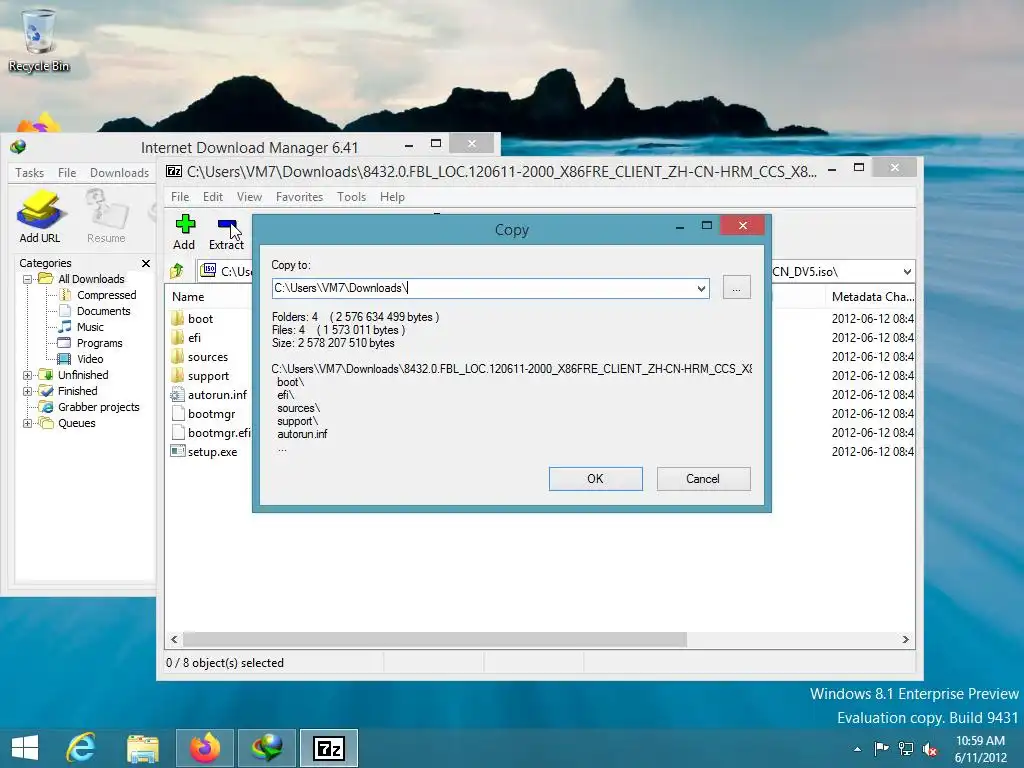Close the Categories panel in IDM
This screenshot has width=1024, height=768.
click(x=146, y=263)
